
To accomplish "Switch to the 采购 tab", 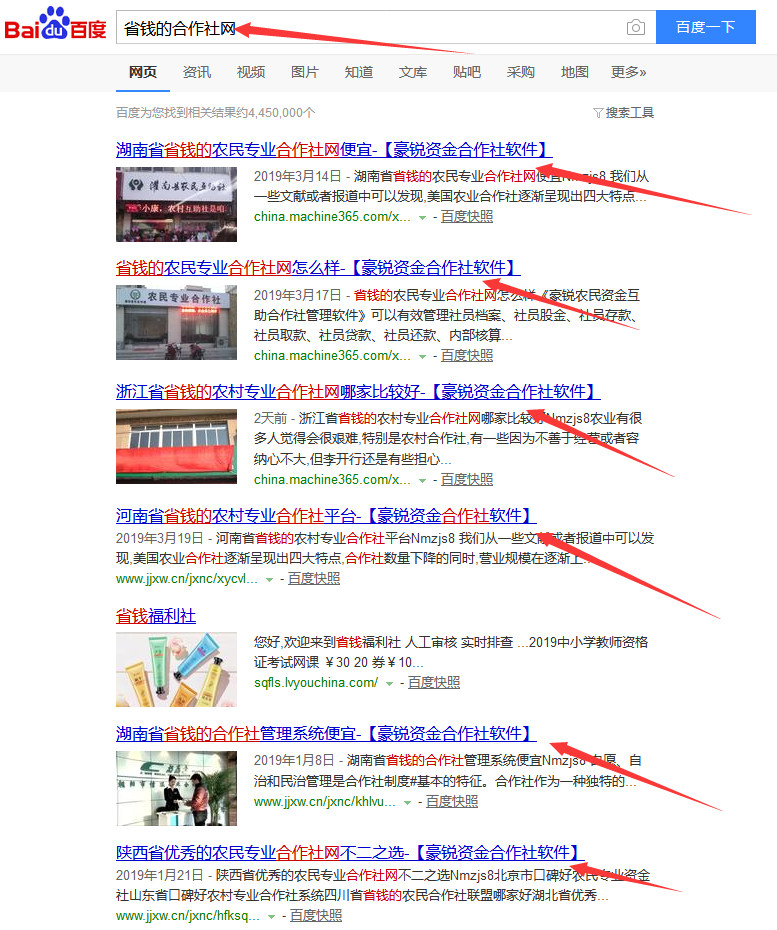I will click(521, 72).
